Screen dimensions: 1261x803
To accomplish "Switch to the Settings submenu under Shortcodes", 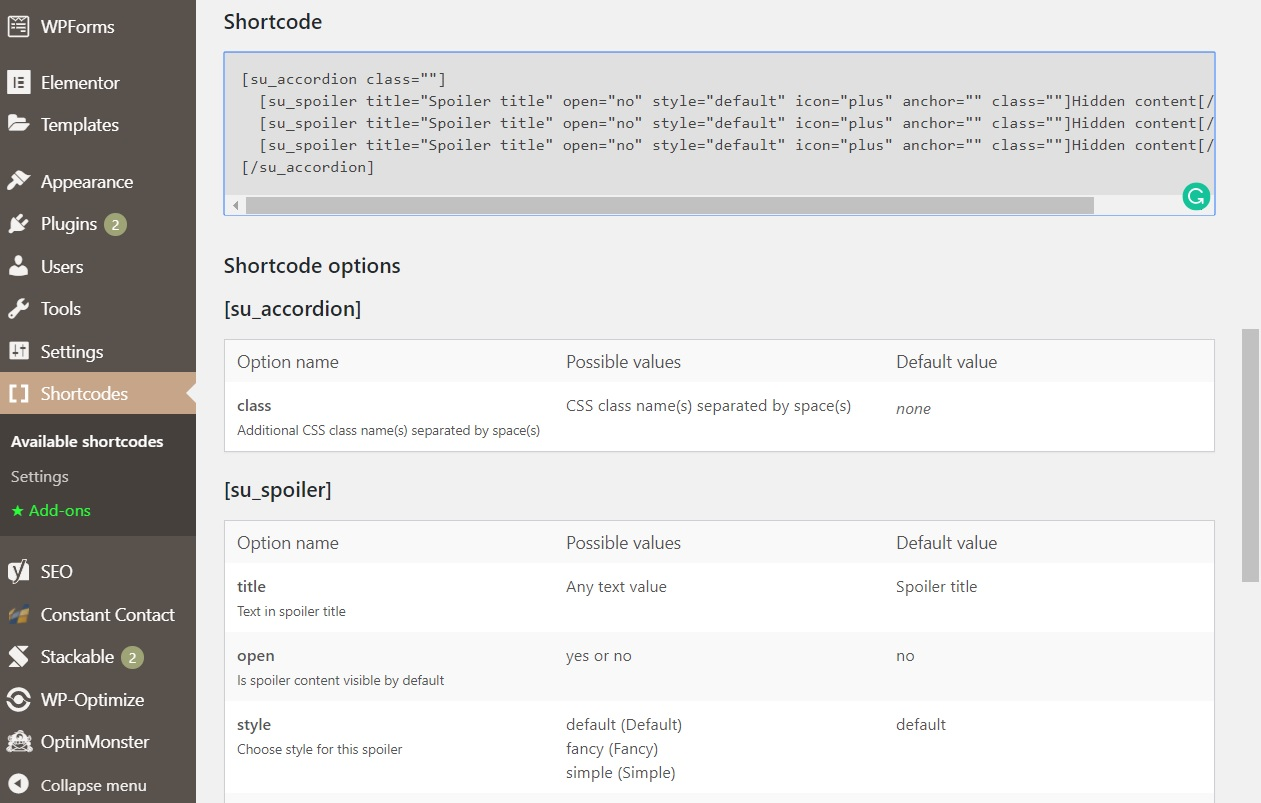I will point(39,477).
